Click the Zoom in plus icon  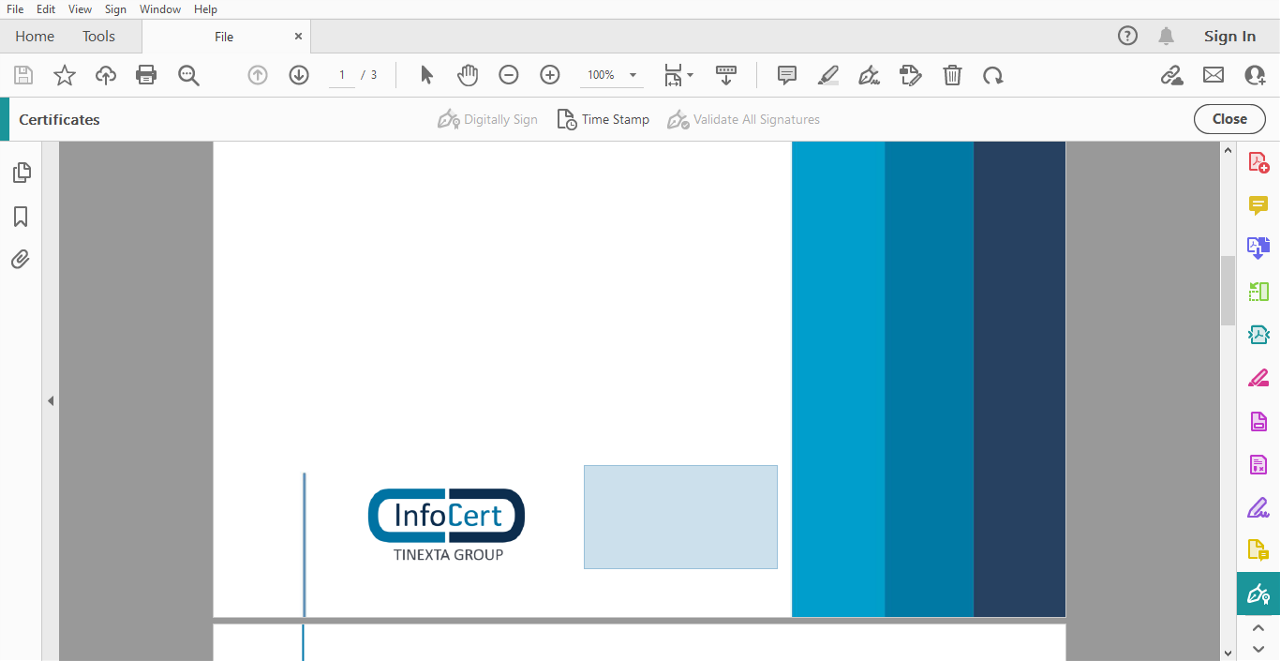click(550, 75)
